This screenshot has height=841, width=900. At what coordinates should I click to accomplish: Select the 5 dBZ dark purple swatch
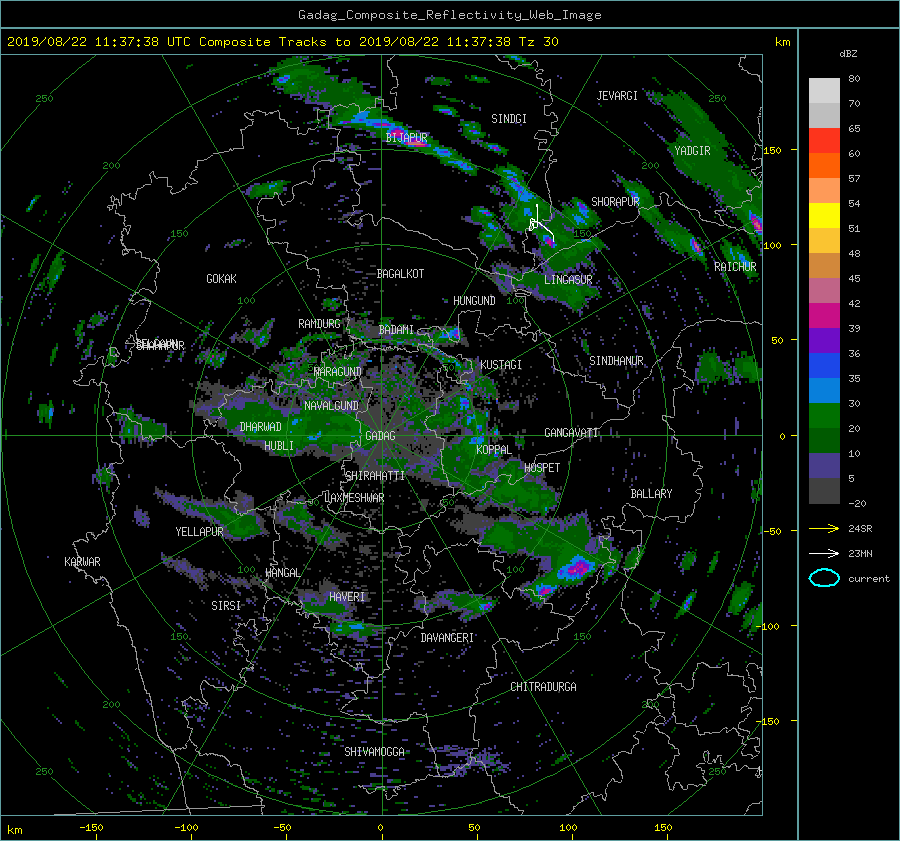(824, 466)
